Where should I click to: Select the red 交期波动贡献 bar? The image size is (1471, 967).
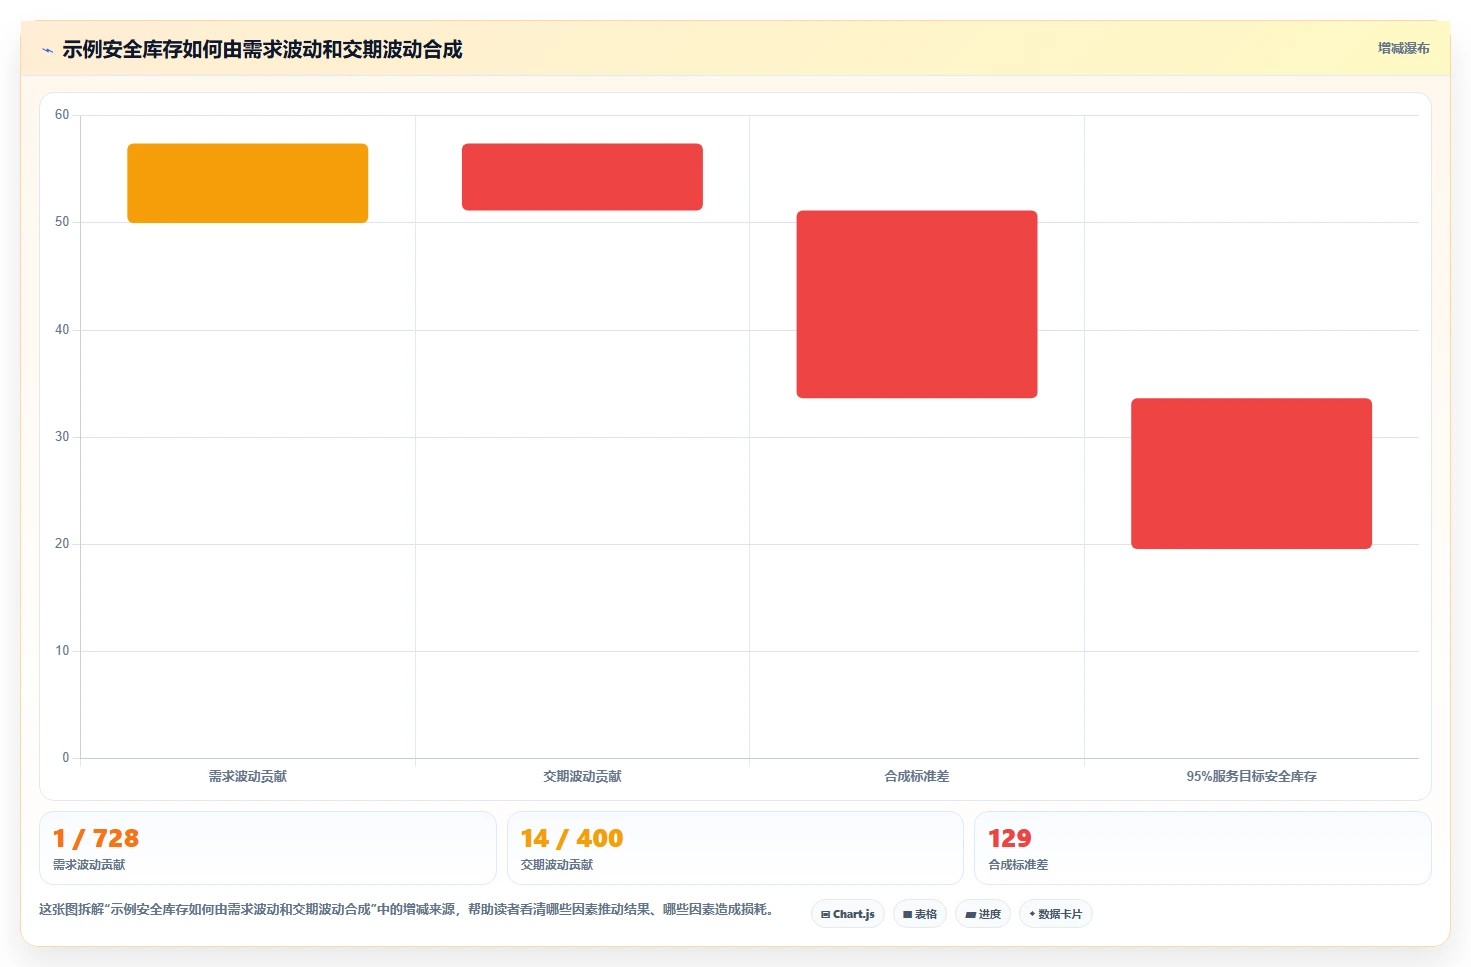582,177
